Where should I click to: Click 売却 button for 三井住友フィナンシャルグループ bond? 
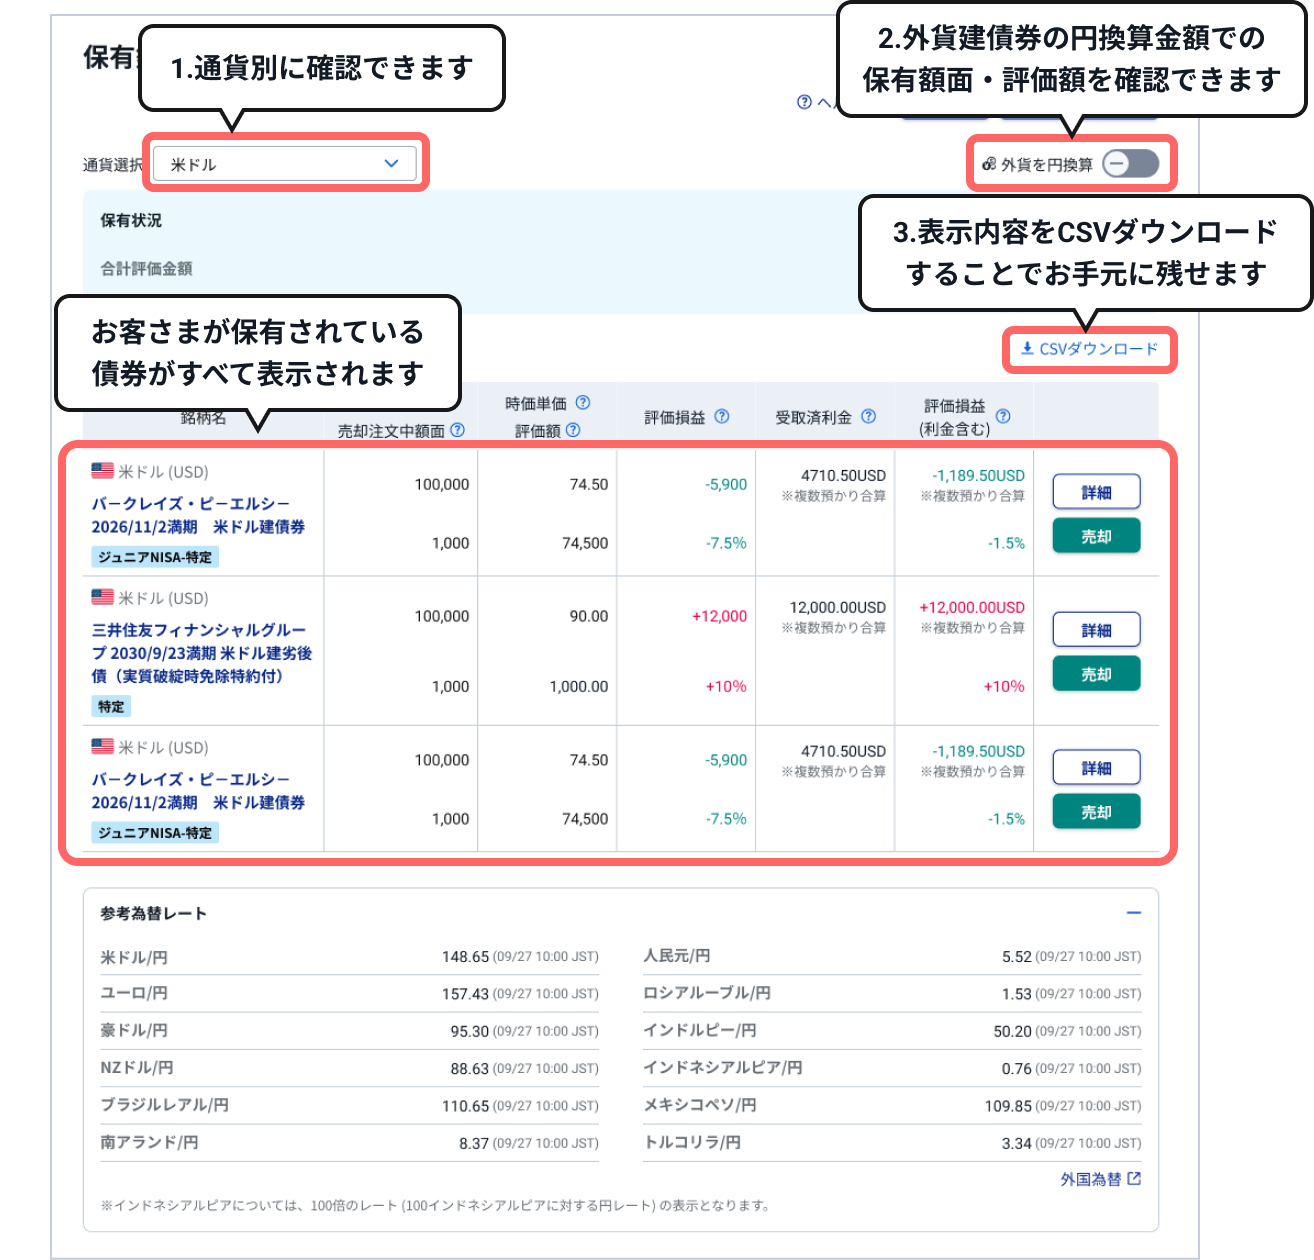coord(1096,674)
